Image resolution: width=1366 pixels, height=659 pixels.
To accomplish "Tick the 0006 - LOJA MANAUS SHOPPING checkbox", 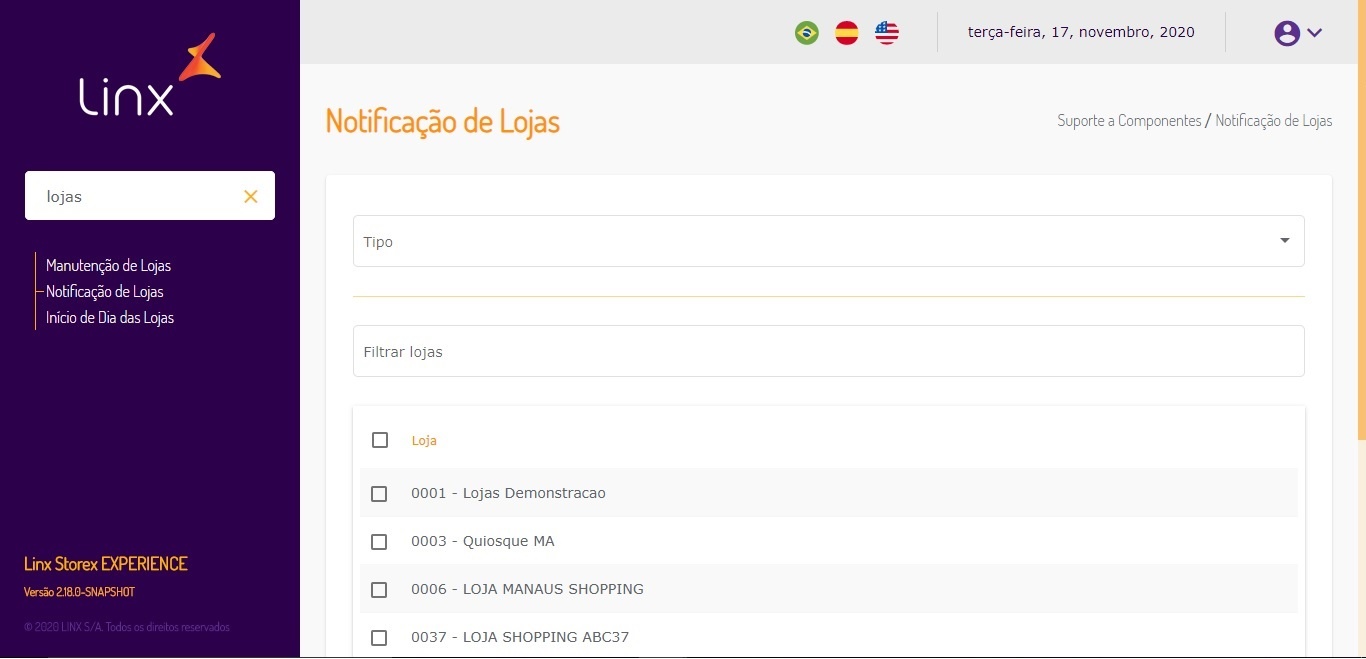I will pos(379,590).
